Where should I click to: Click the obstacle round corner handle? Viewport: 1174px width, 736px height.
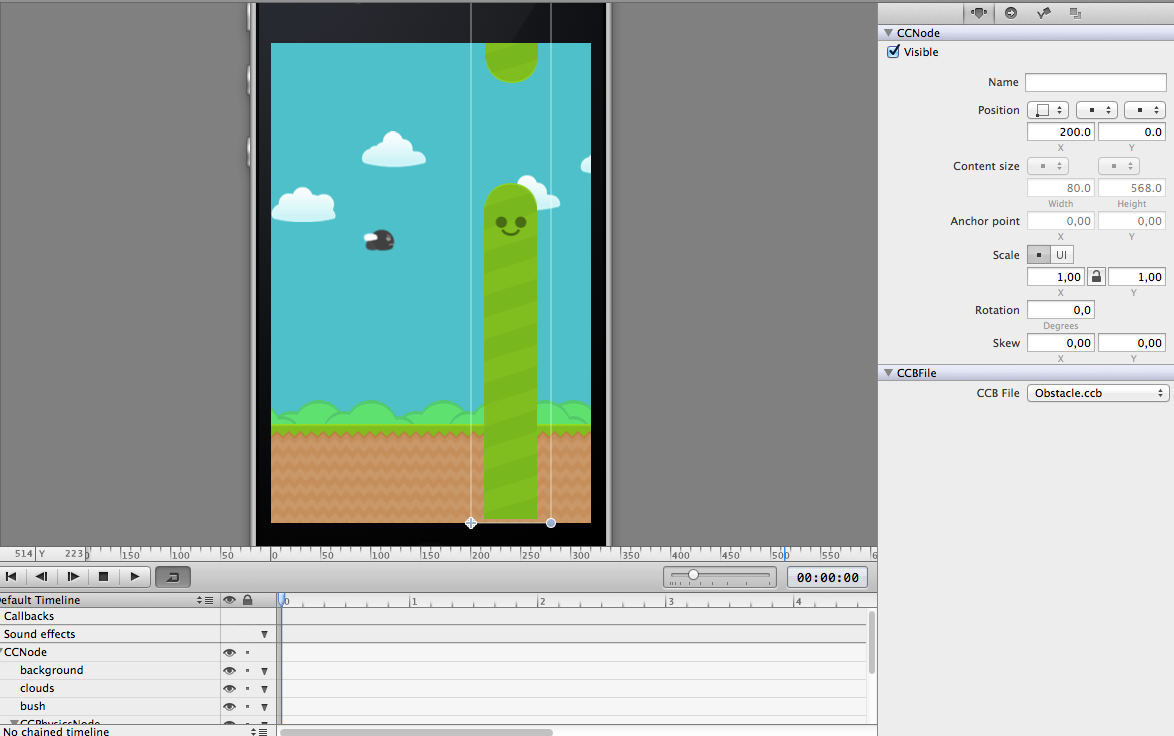coord(551,523)
